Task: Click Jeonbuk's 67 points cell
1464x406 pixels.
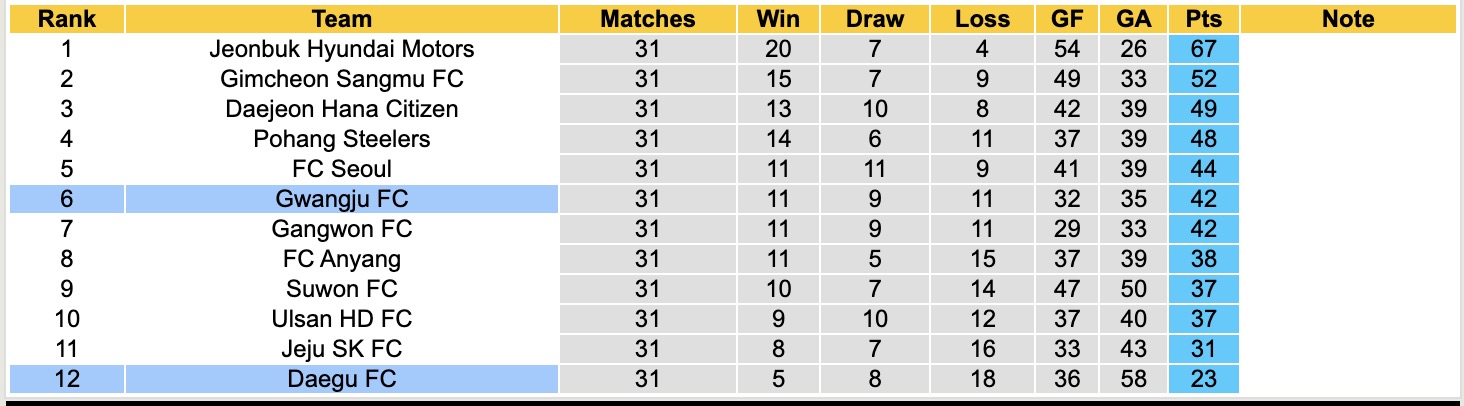Action: click(1203, 49)
